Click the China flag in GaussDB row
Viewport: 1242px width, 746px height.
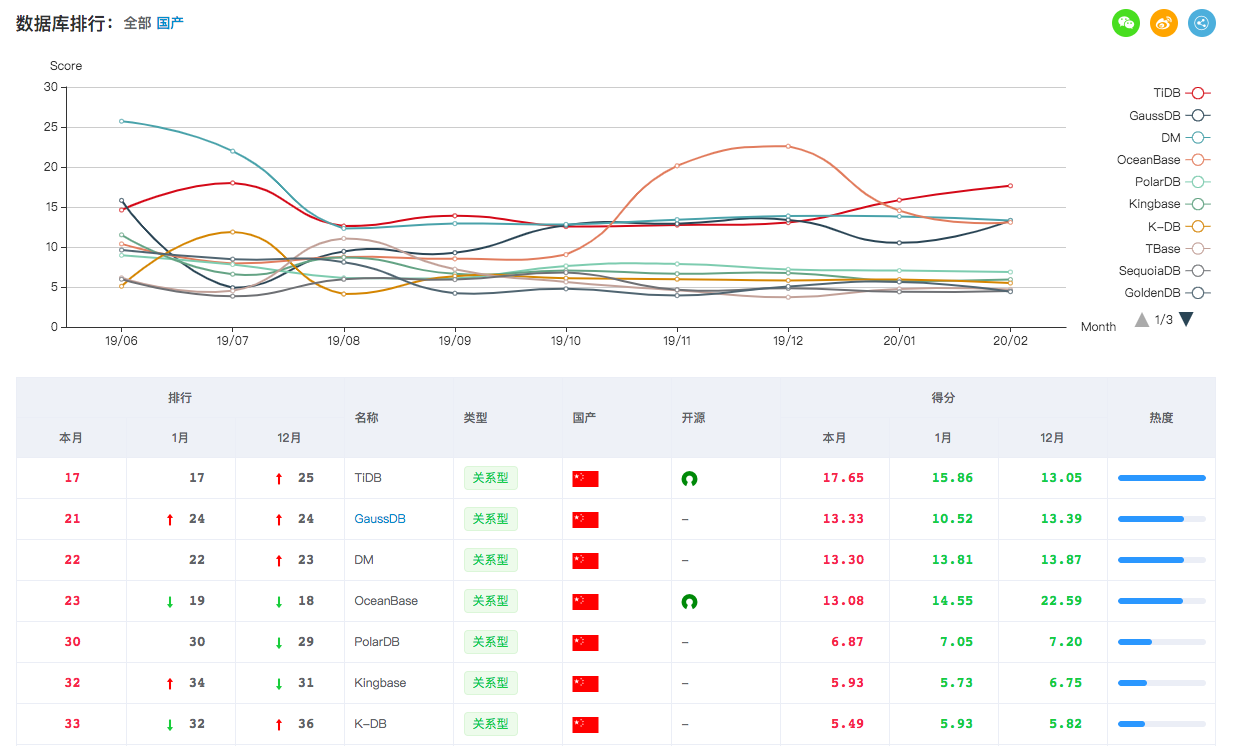tap(585, 520)
